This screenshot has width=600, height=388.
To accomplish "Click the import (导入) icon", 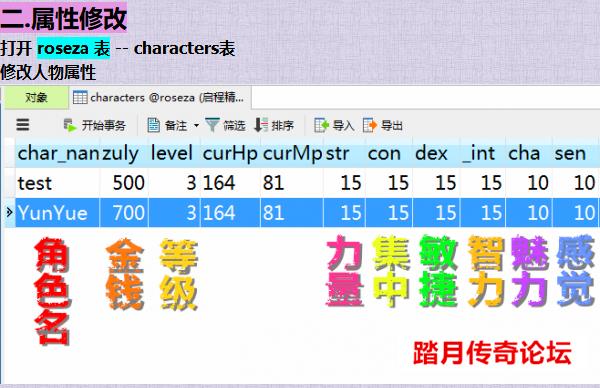I will tap(321, 125).
